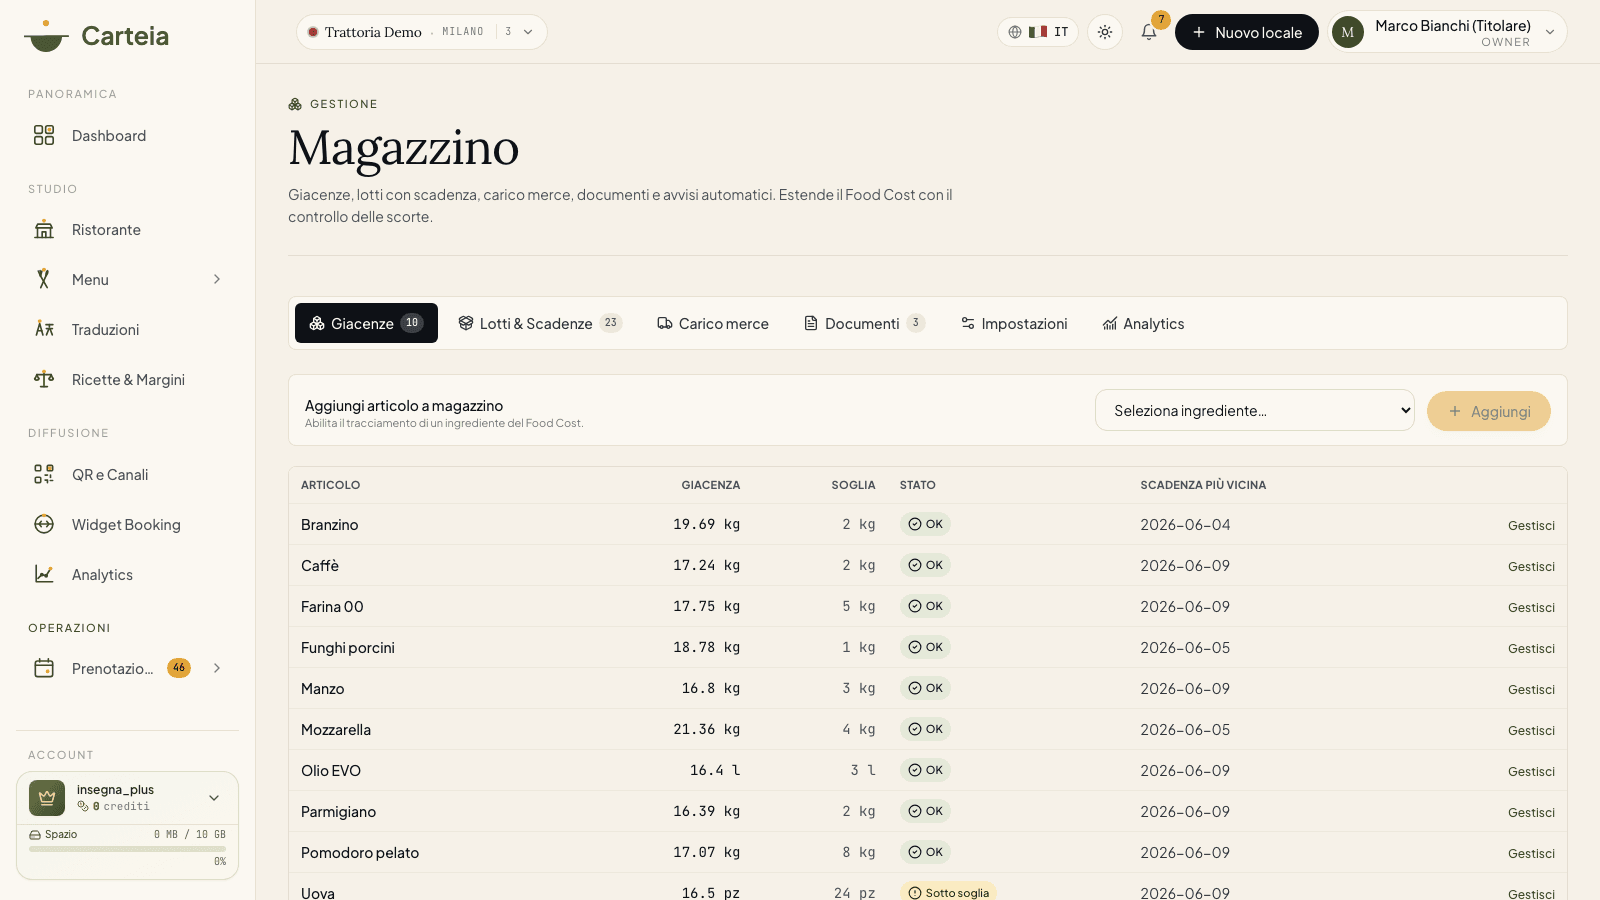
Task: Click Gestisci for Olio EVO
Action: tap(1531, 771)
